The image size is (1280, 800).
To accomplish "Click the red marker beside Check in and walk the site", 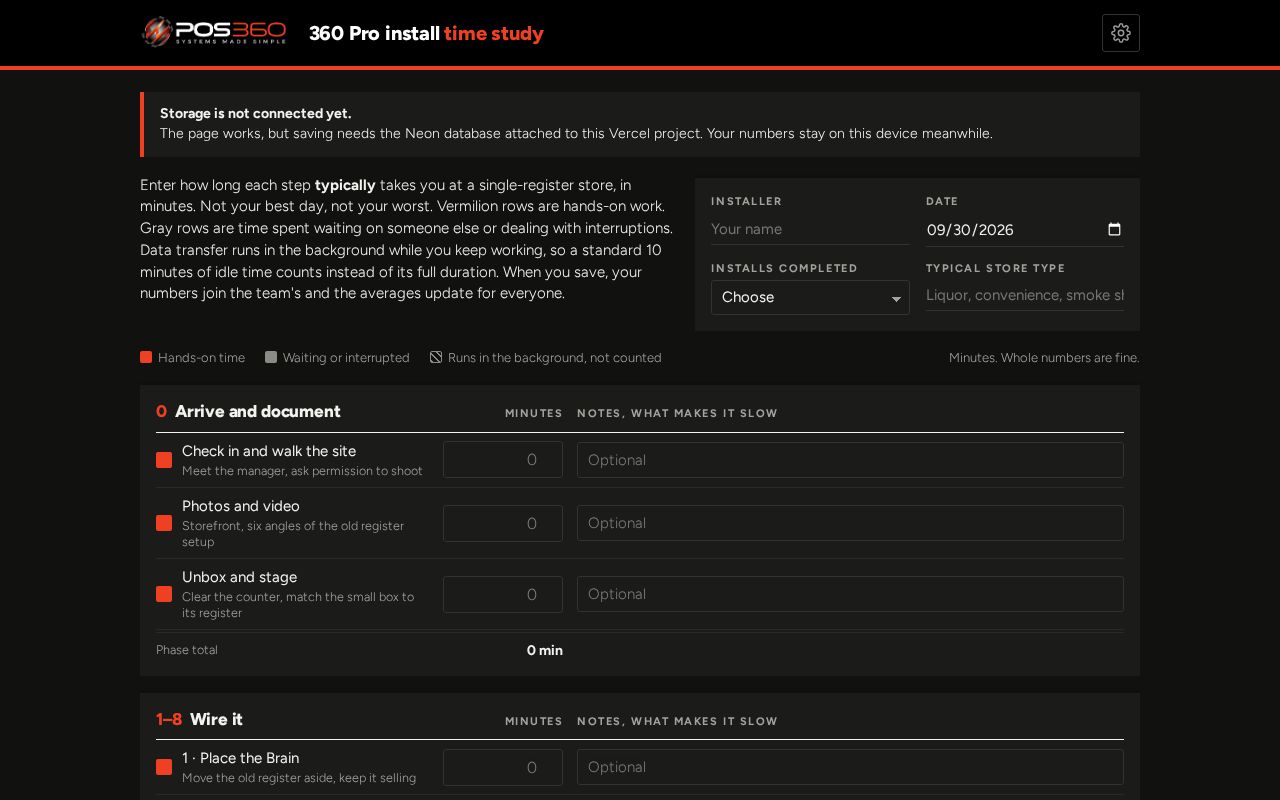I will click(164, 460).
